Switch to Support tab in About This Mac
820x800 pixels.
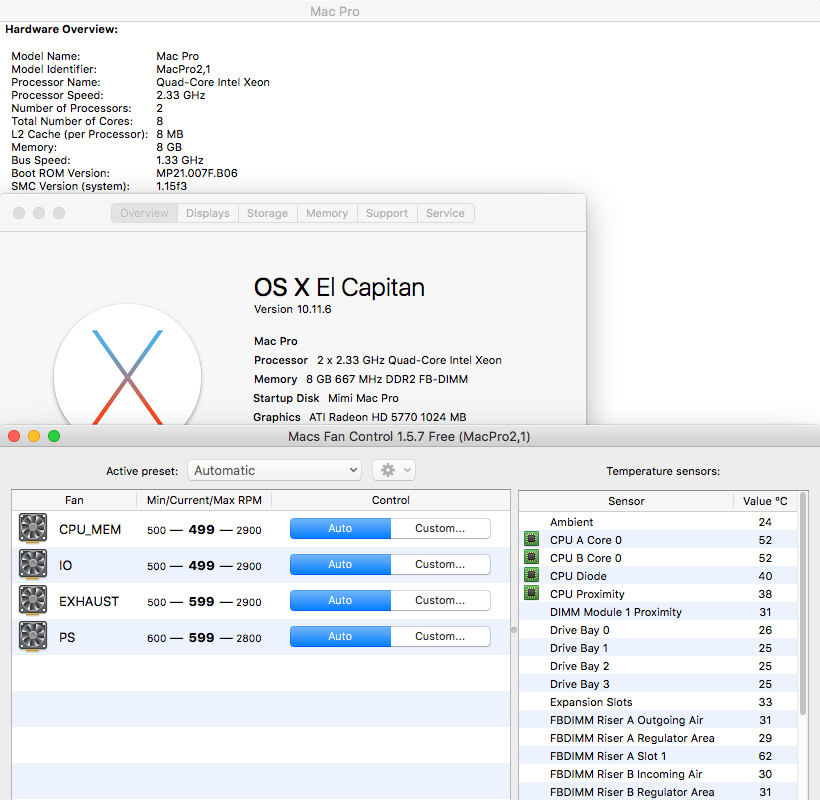pyautogui.click(x=387, y=213)
